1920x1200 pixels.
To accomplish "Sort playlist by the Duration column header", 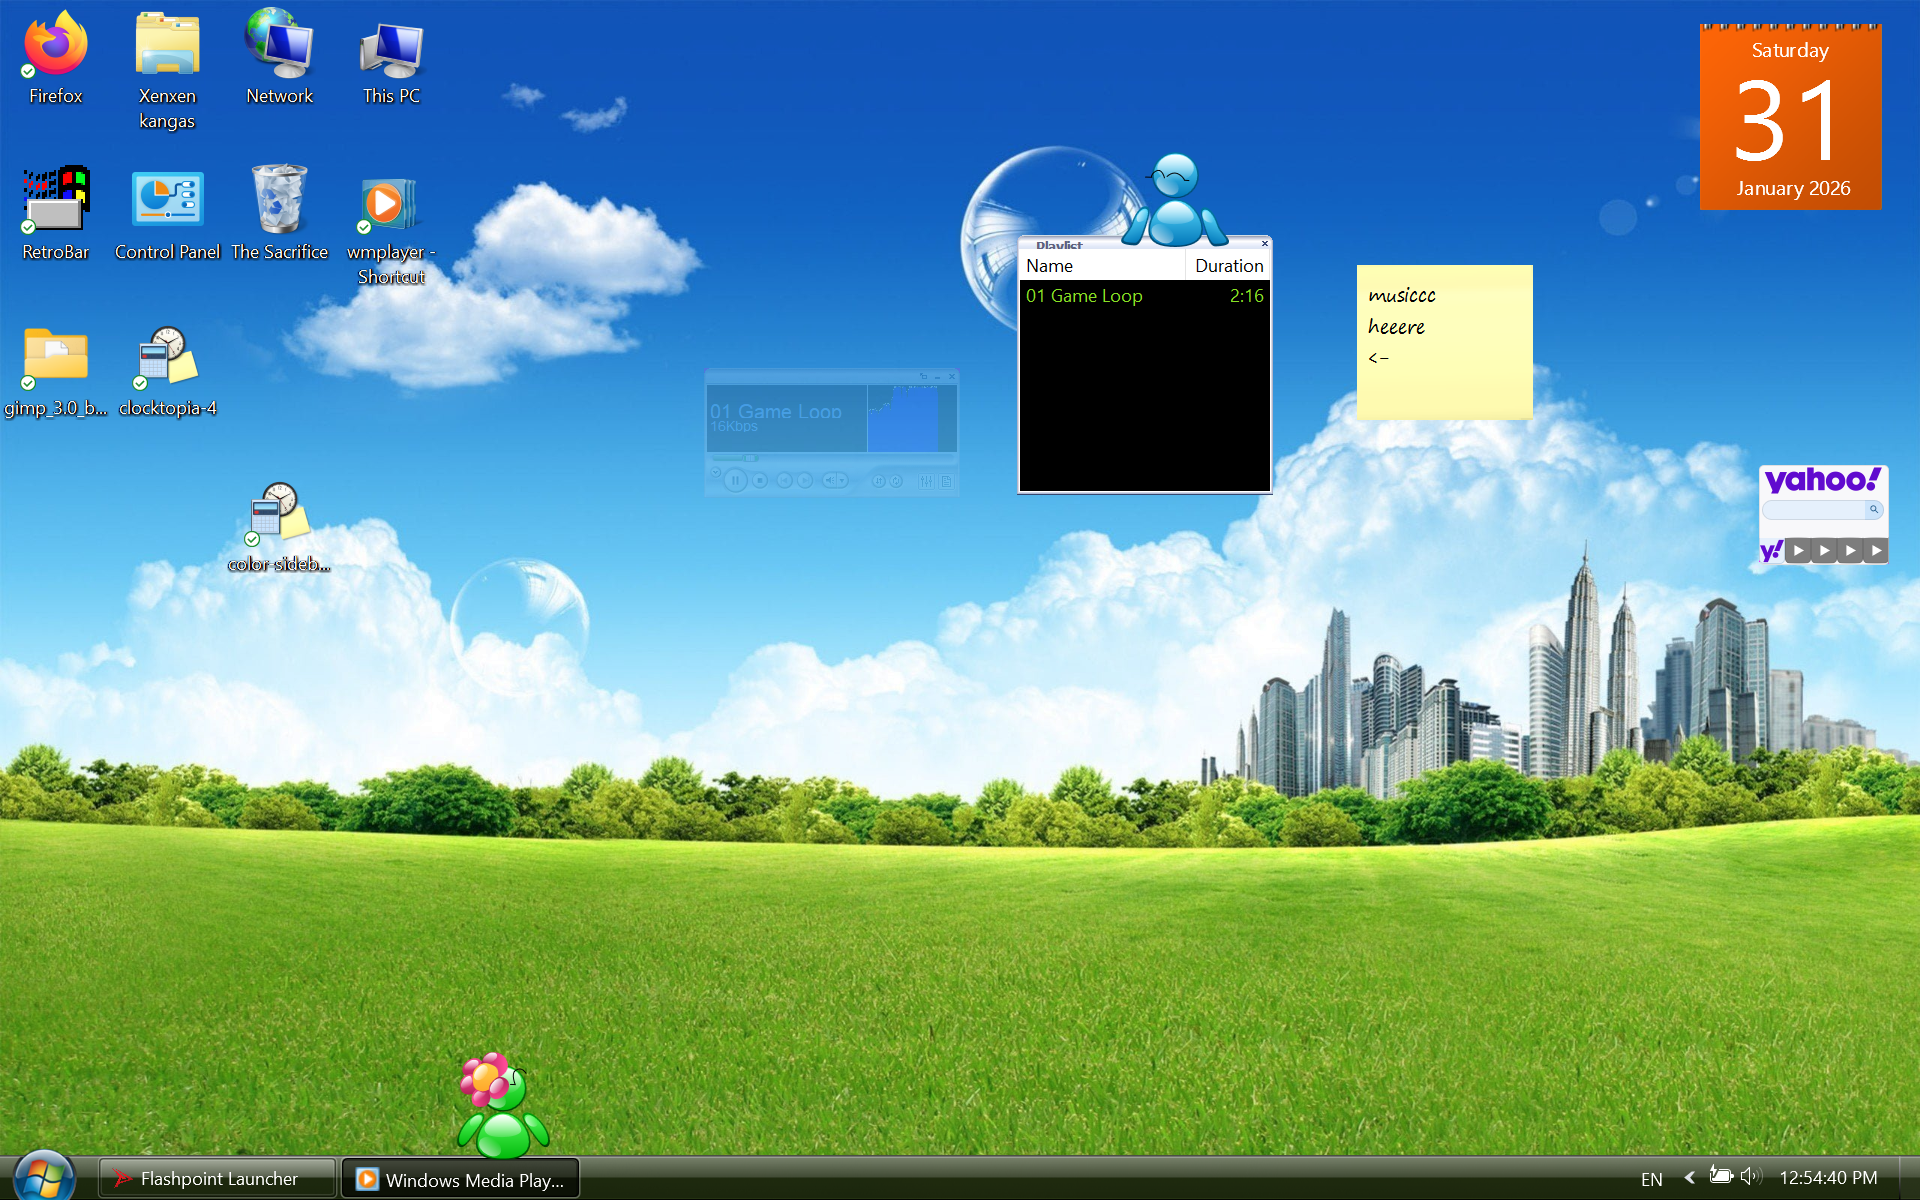I will 1228,266.
